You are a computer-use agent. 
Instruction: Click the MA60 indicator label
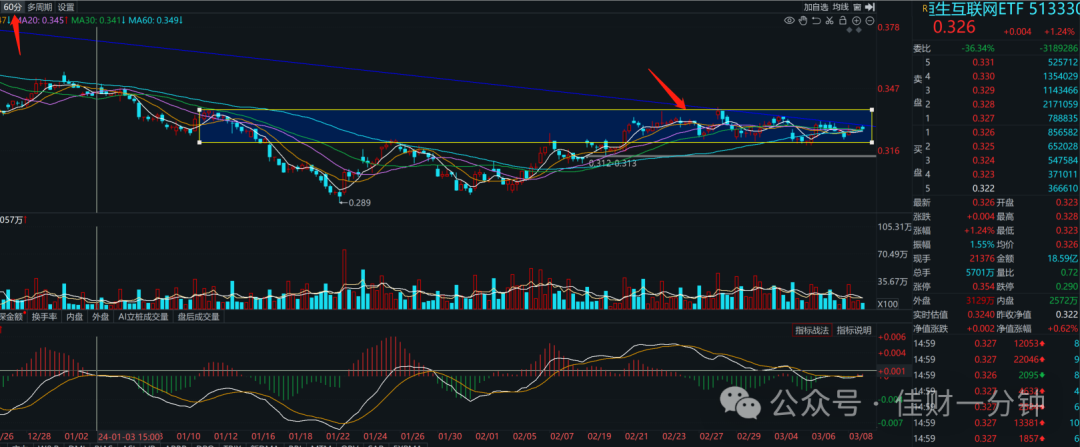pos(156,21)
